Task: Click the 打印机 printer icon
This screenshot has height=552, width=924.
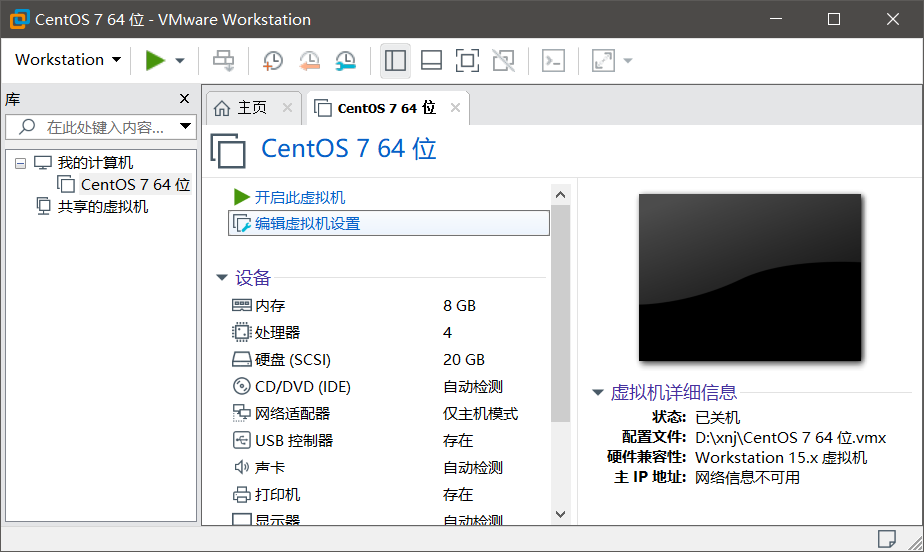Action: (x=242, y=494)
